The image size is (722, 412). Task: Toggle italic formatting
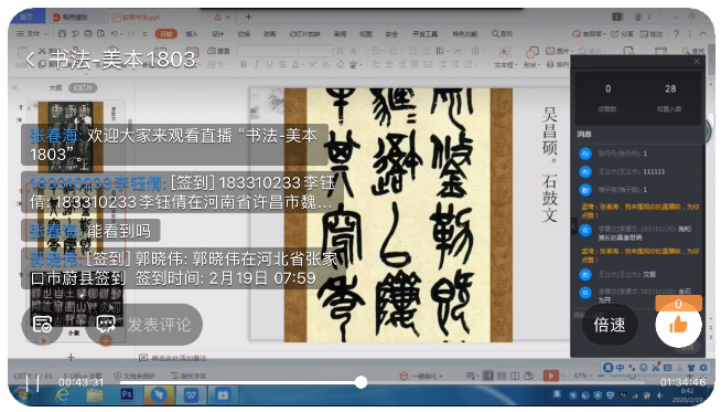click(x=256, y=64)
